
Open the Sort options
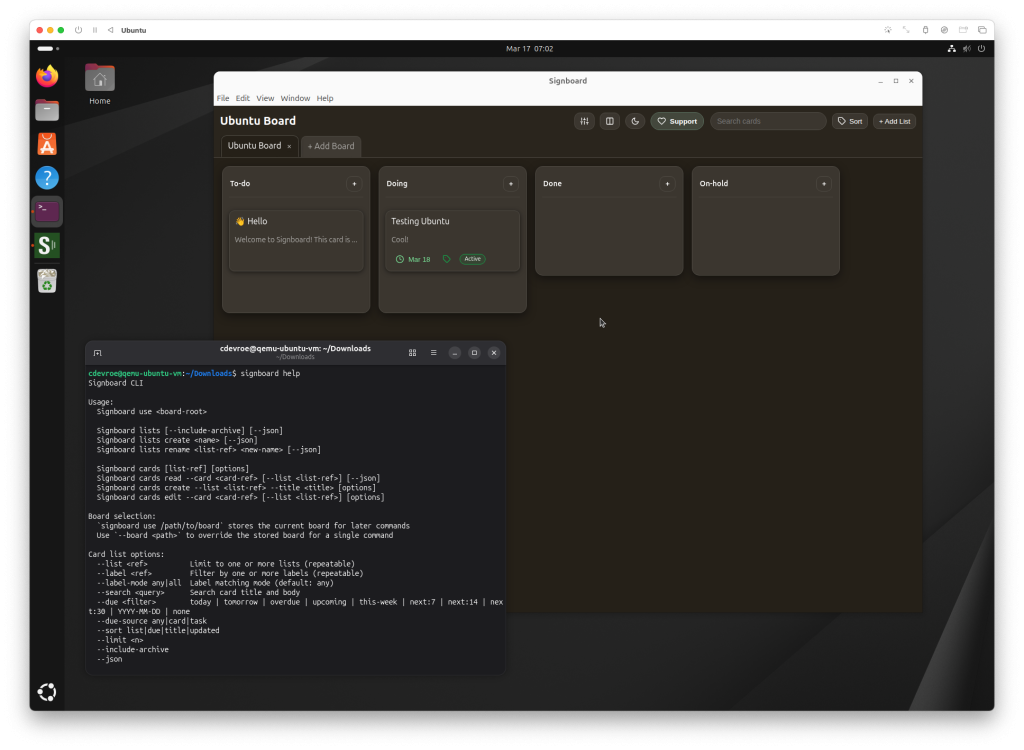point(849,121)
